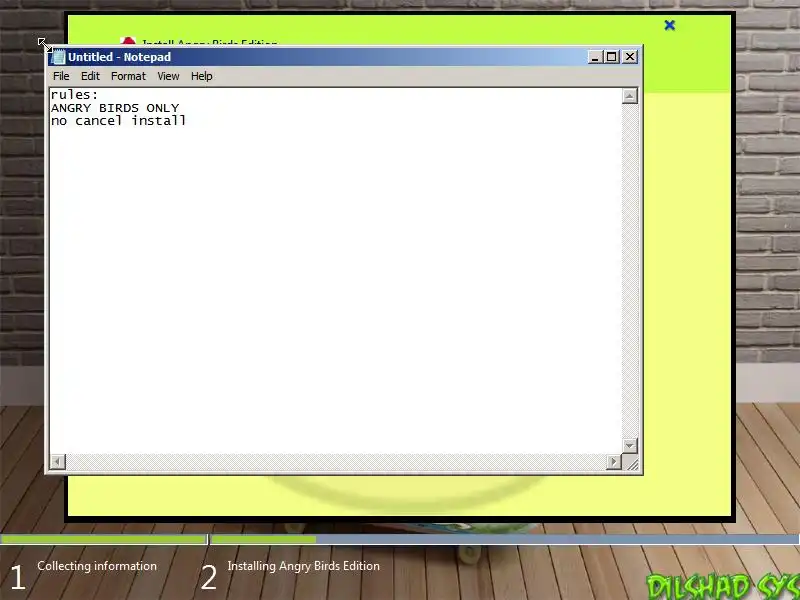Click the 'Untitled - Notepad' title text
The image size is (800, 600).
[119, 57]
